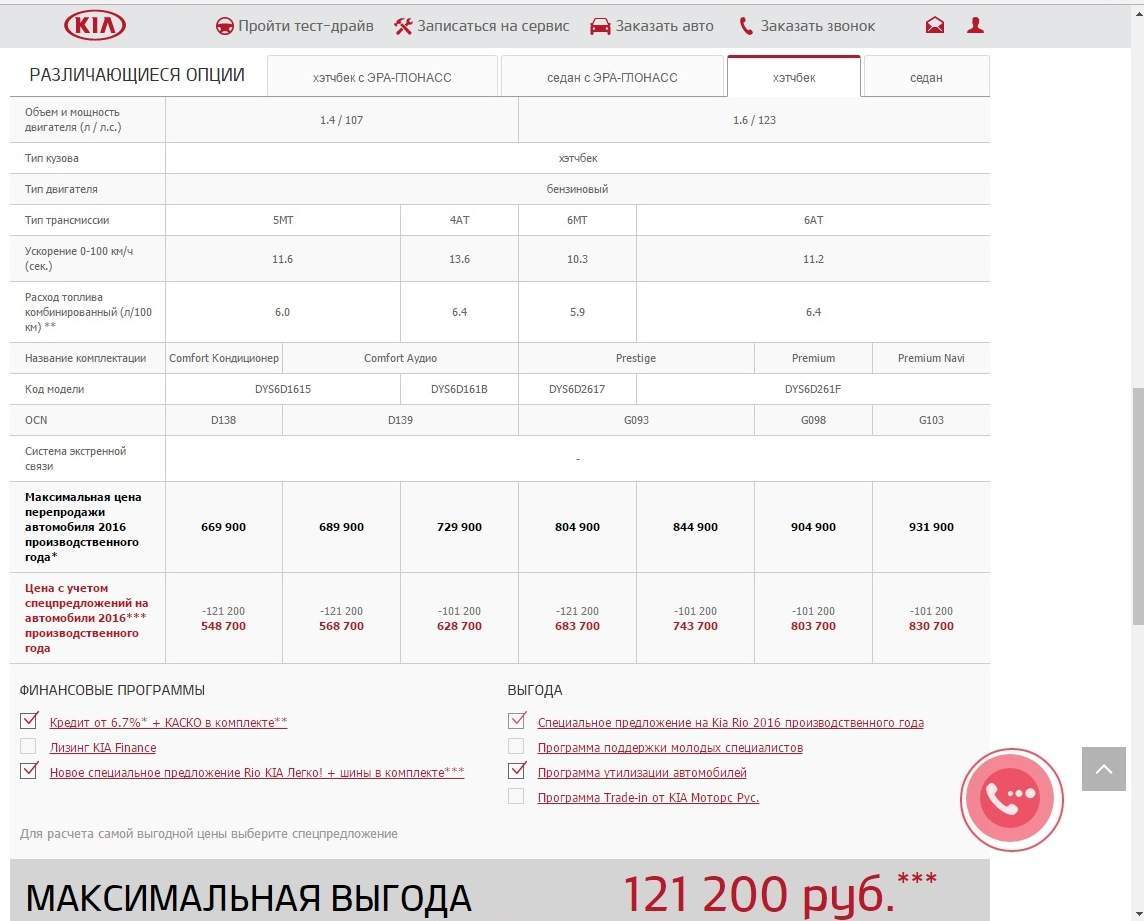Uncheck Rio KIA Легко! special offer checkbox
This screenshot has height=921, width=1144.
click(28, 771)
